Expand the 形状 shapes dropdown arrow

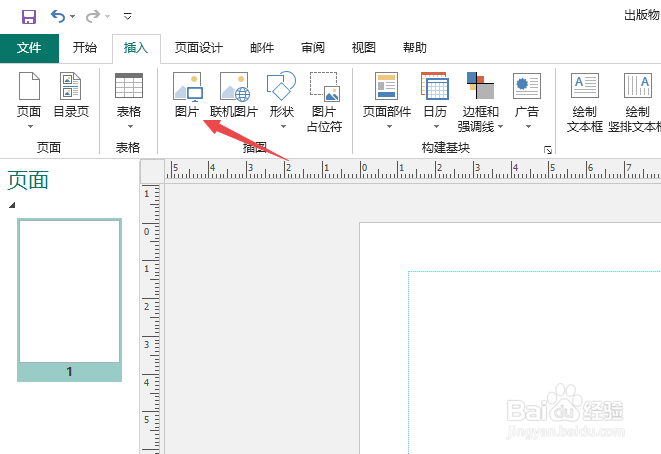pyautogui.click(x=283, y=127)
